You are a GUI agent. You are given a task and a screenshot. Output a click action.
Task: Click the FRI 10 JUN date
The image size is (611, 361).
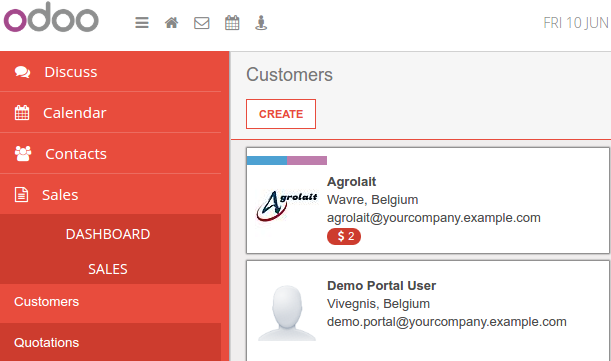[576, 23]
